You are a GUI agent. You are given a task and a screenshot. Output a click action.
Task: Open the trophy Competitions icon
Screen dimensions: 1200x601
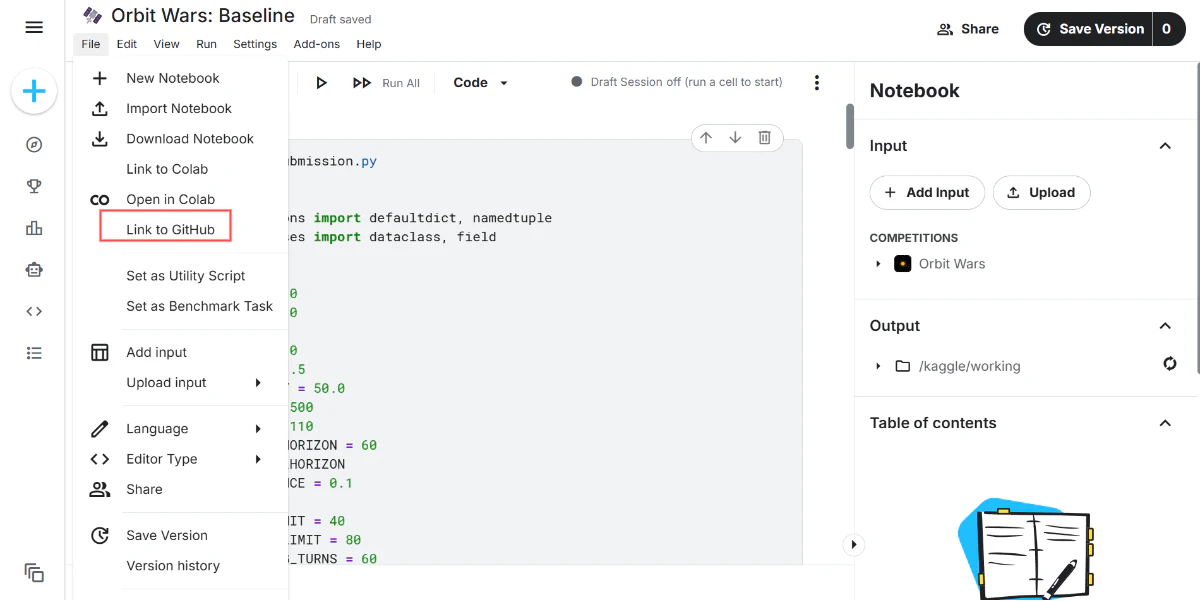click(34, 186)
